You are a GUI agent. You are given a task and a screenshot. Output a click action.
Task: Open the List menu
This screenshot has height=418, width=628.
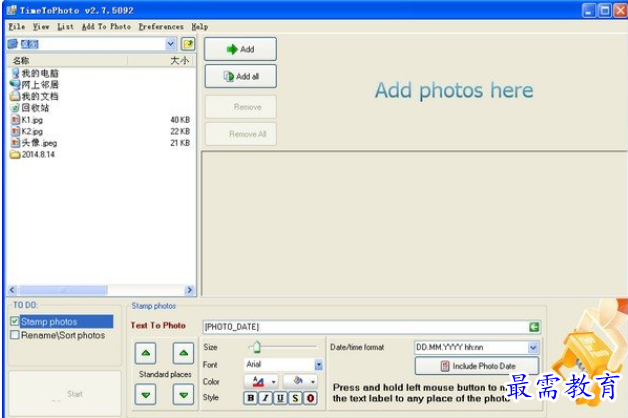click(x=65, y=27)
